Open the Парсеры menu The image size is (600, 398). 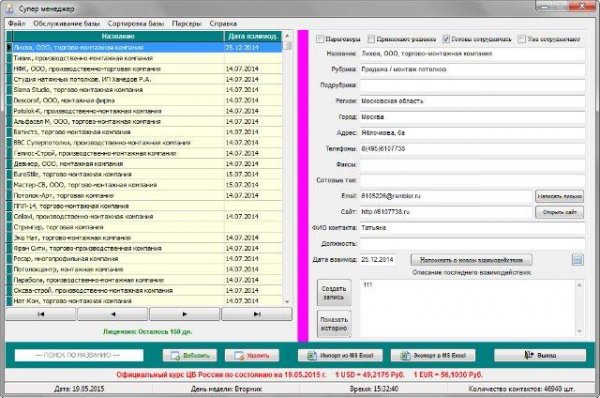point(186,23)
